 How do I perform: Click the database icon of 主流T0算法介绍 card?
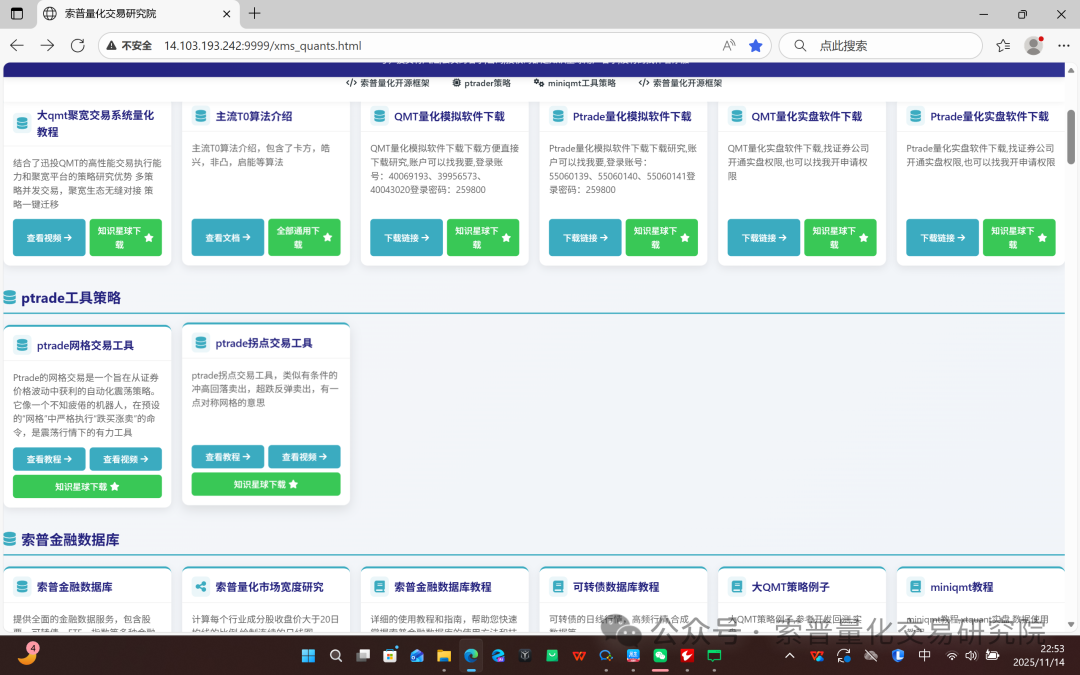[x=200, y=116]
